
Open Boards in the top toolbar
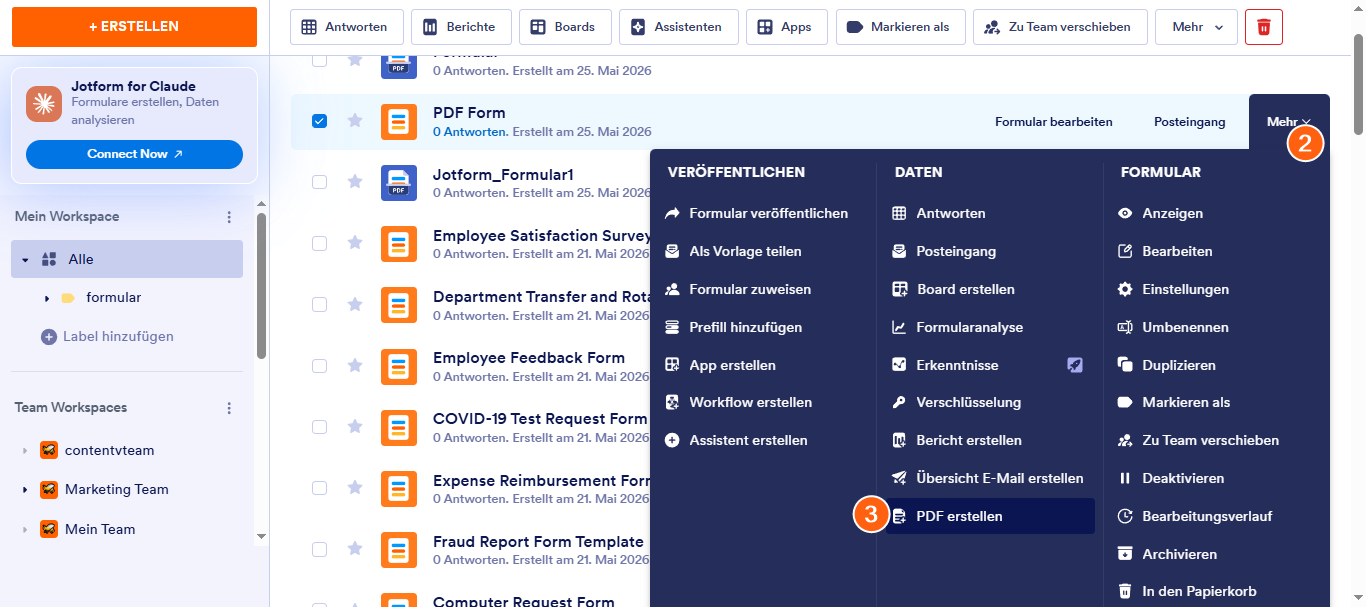(565, 27)
